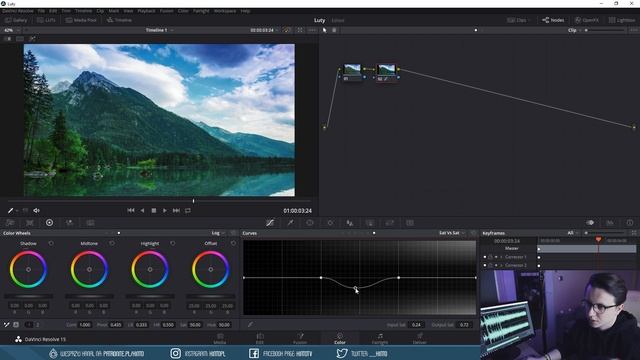The image size is (640, 360).
Task: Open the Timeline 1 dropdown
Action: point(160,30)
